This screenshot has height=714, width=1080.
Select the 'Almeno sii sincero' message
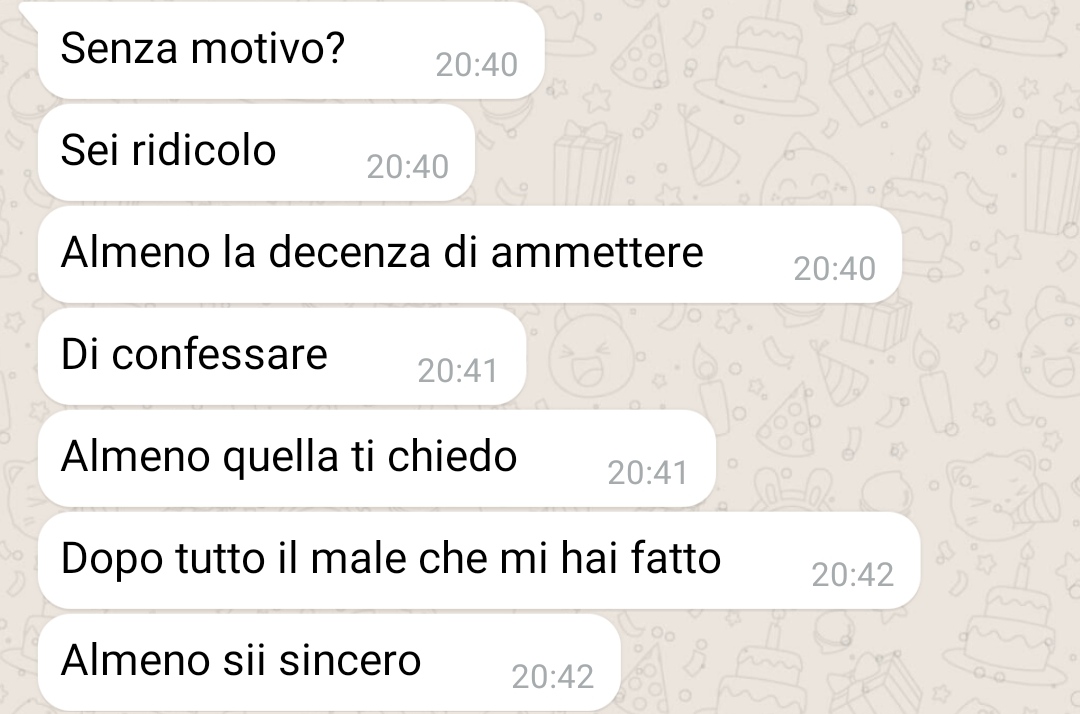(x=329, y=662)
